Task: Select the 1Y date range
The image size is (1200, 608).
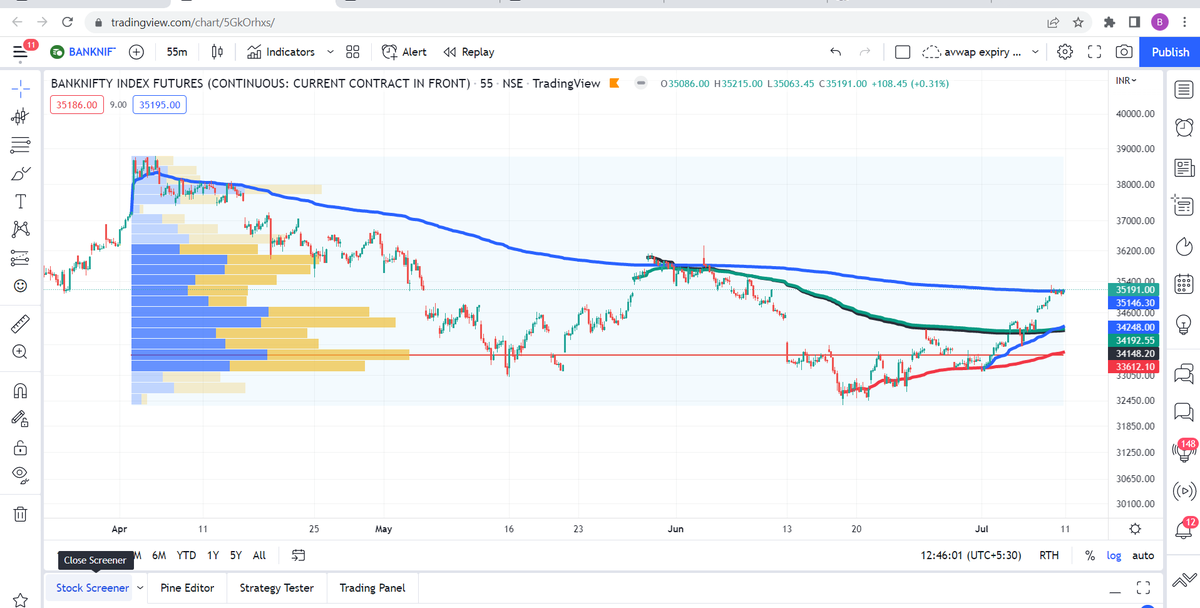Action: pyautogui.click(x=212, y=555)
